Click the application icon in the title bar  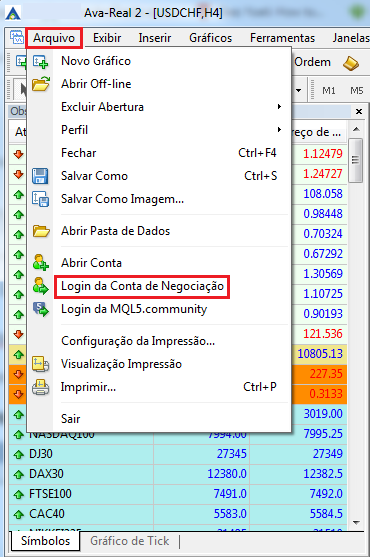point(13,13)
